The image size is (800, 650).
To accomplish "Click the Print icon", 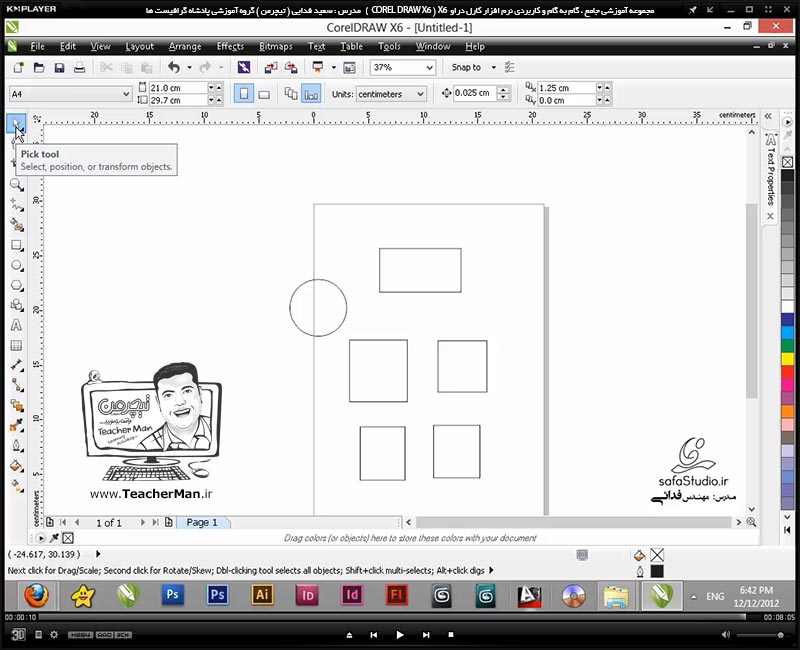I will pos(80,67).
